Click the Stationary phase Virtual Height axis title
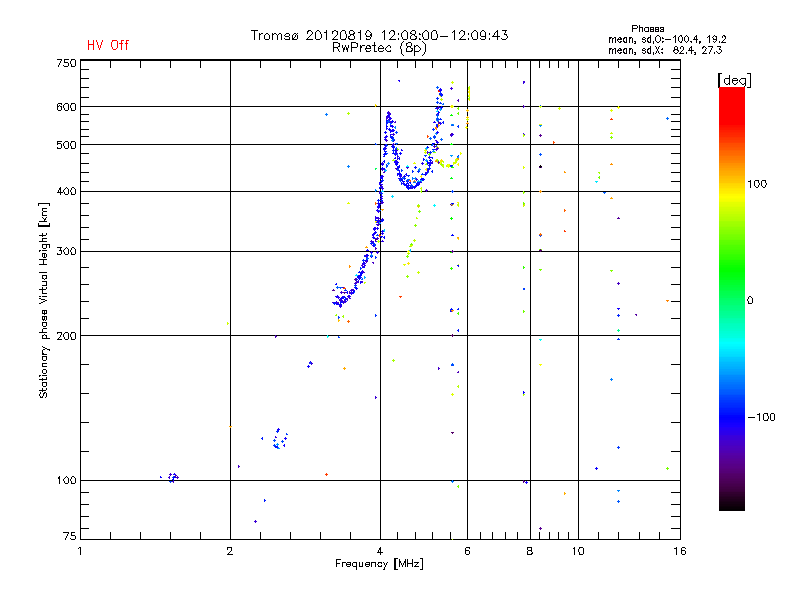 [x=44, y=301]
